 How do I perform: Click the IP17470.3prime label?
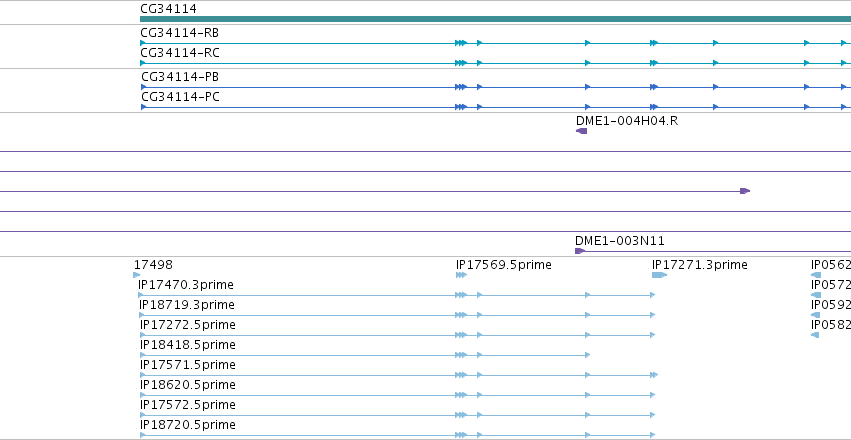186,285
